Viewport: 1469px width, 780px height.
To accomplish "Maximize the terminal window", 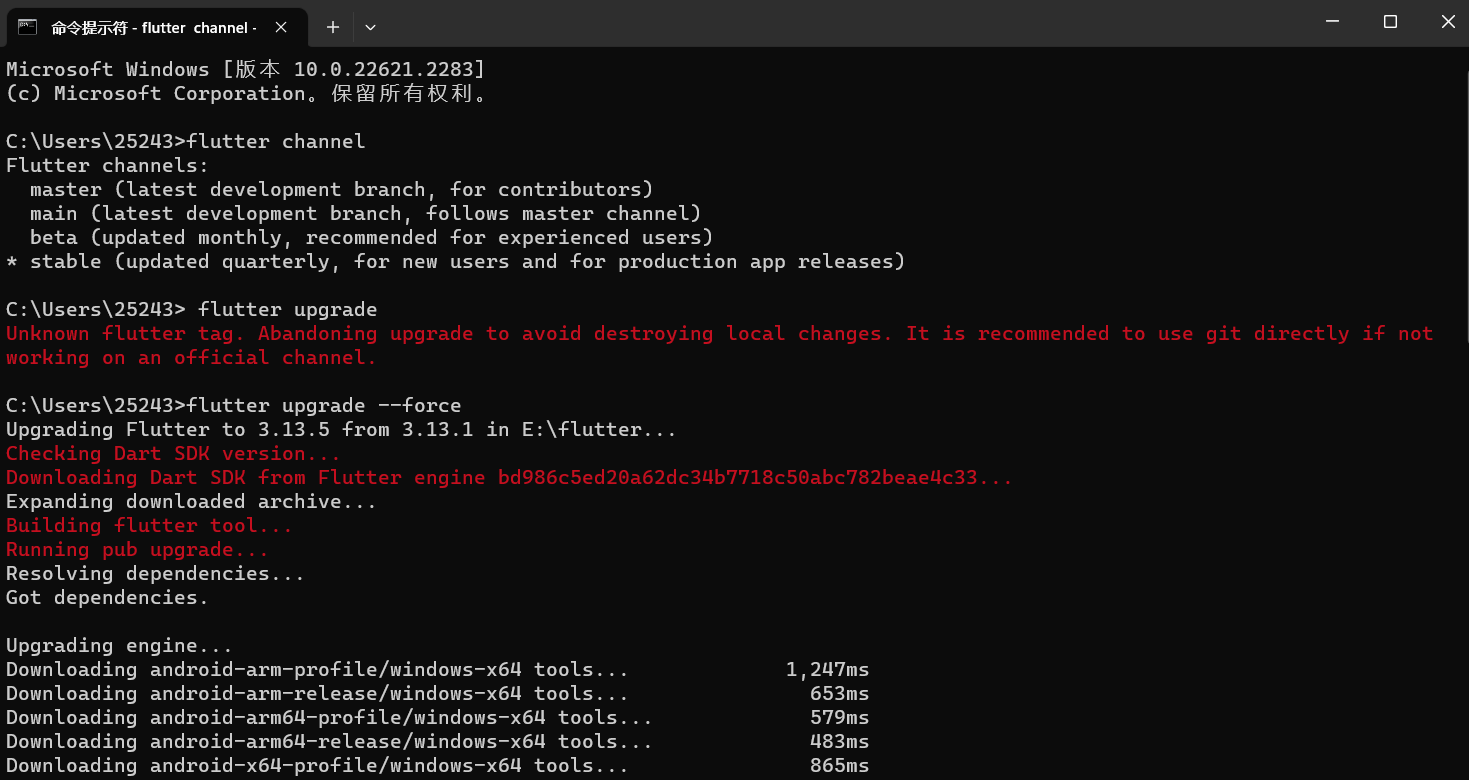I will tap(1390, 21).
